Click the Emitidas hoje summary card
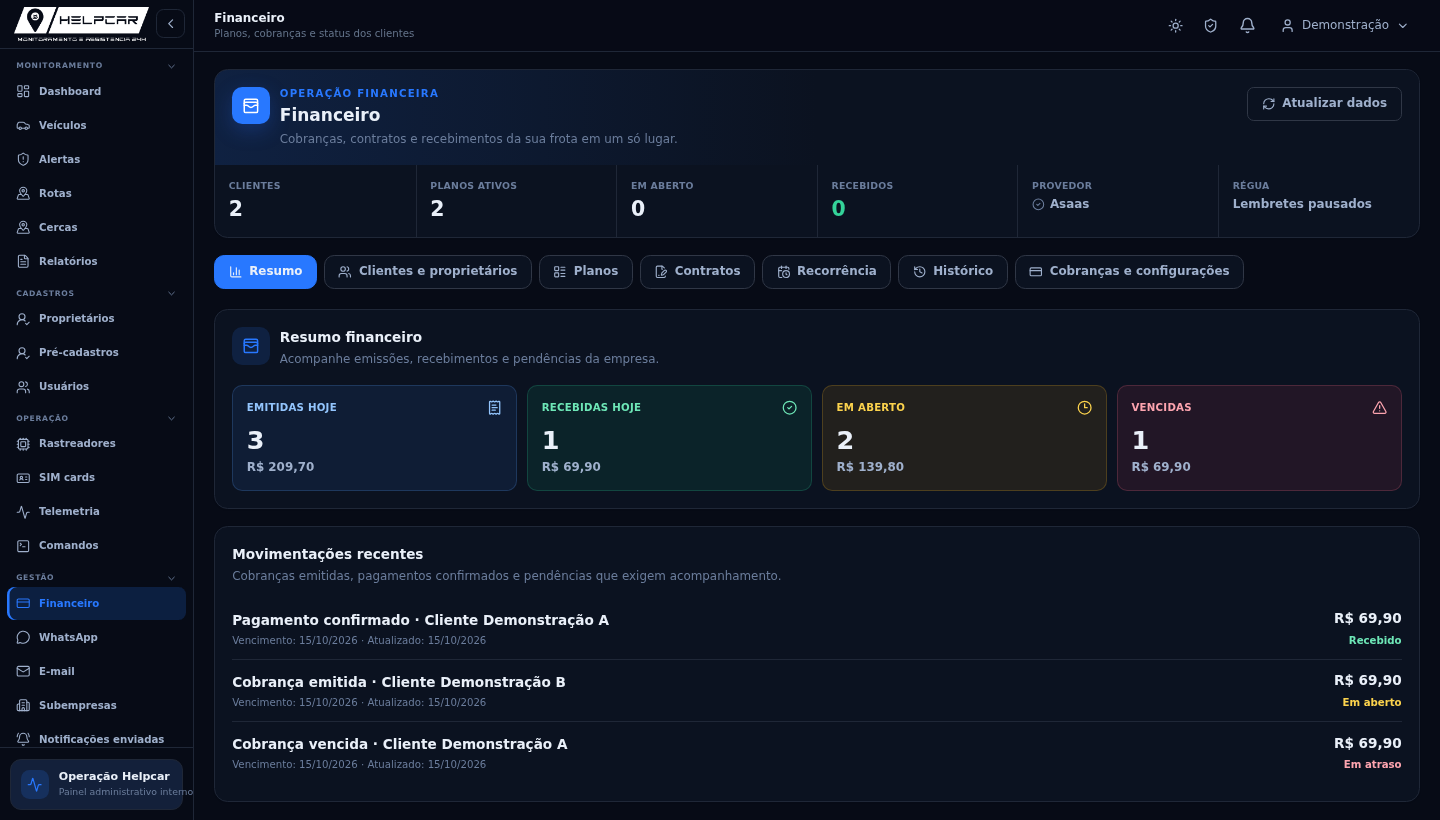 (x=374, y=438)
